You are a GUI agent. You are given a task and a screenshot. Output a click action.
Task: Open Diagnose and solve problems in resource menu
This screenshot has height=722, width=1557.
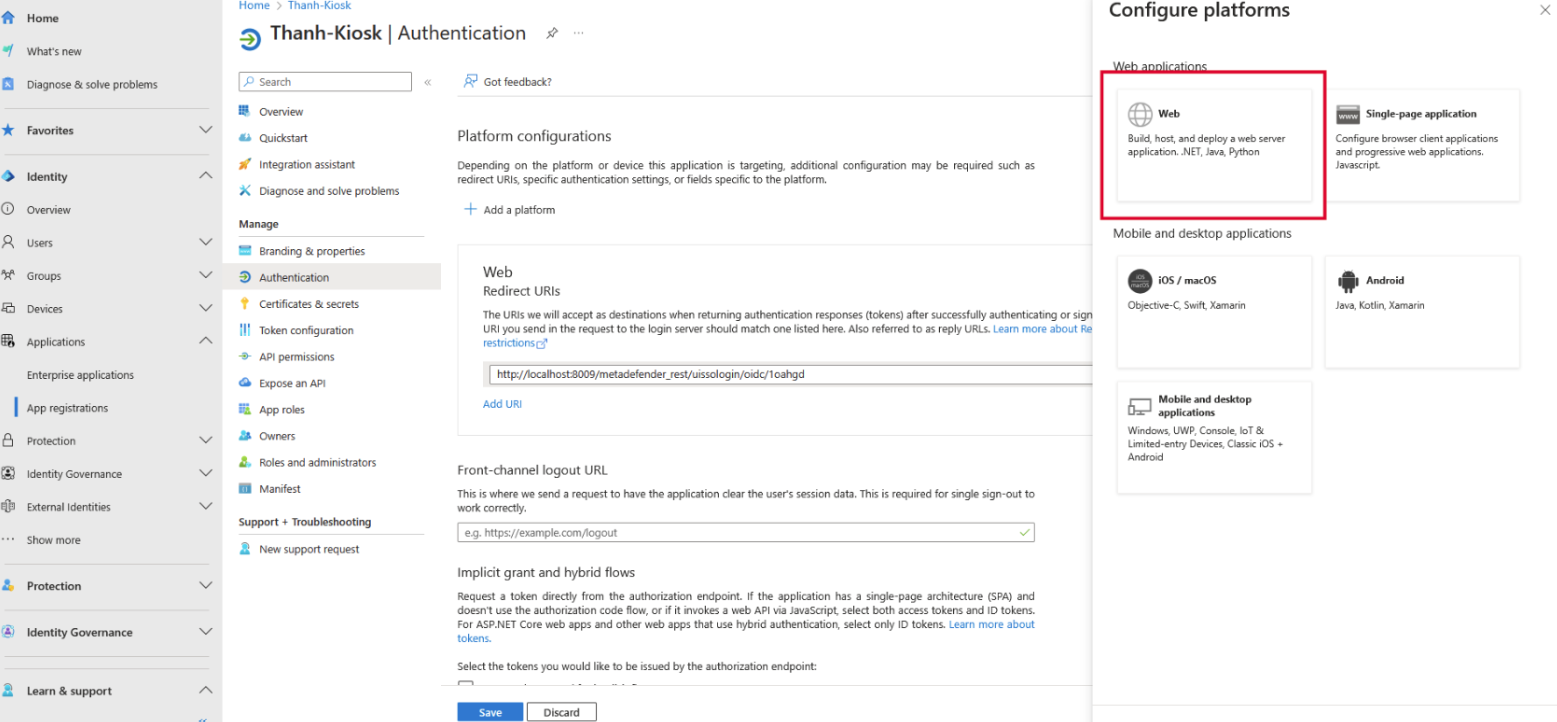331,191
